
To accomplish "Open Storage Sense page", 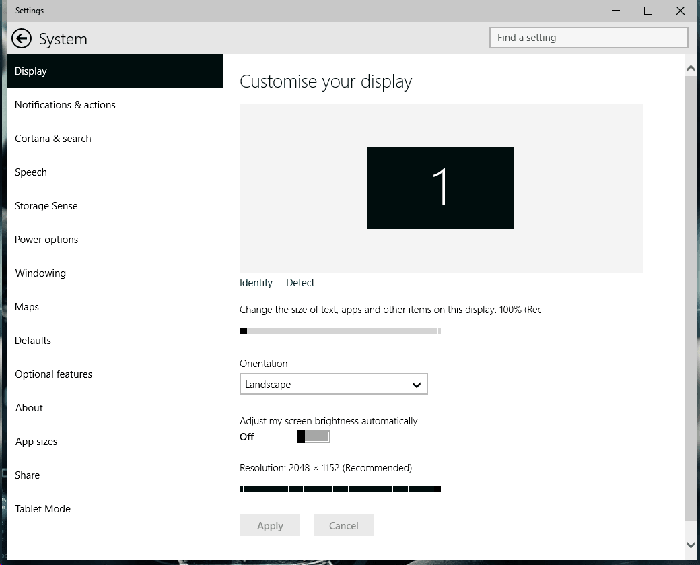I will (46, 206).
